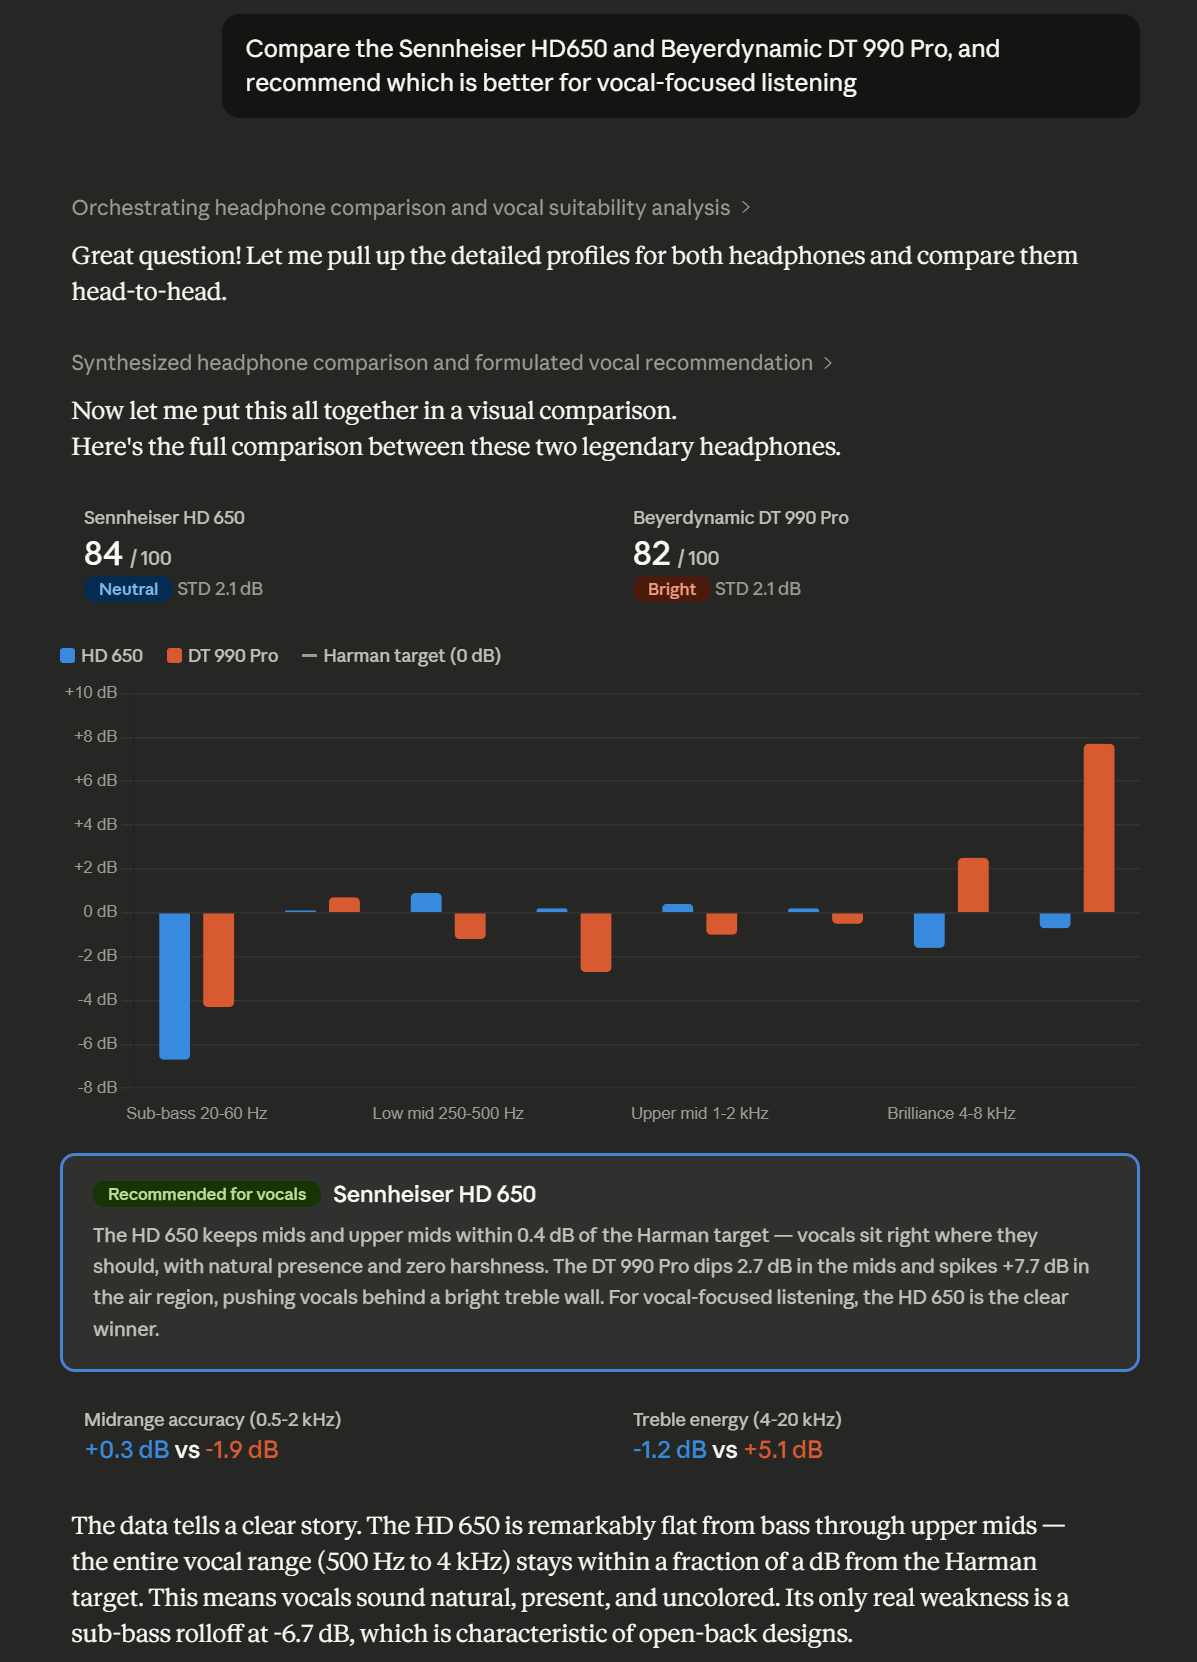Toggle the DT 990 Pro legend swatch
The height and width of the screenshot is (1662, 1197).
[x=173, y=655]
